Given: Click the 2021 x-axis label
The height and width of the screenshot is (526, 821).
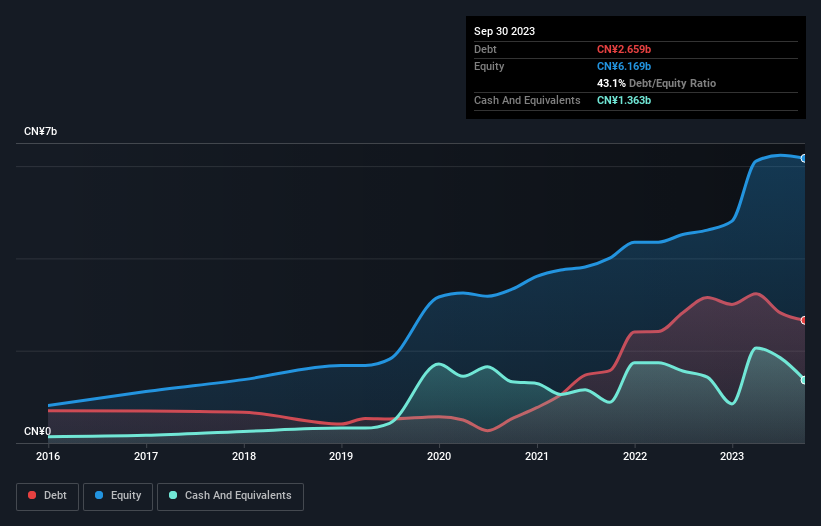Looking at the screenshot, I should pos(537,456).
